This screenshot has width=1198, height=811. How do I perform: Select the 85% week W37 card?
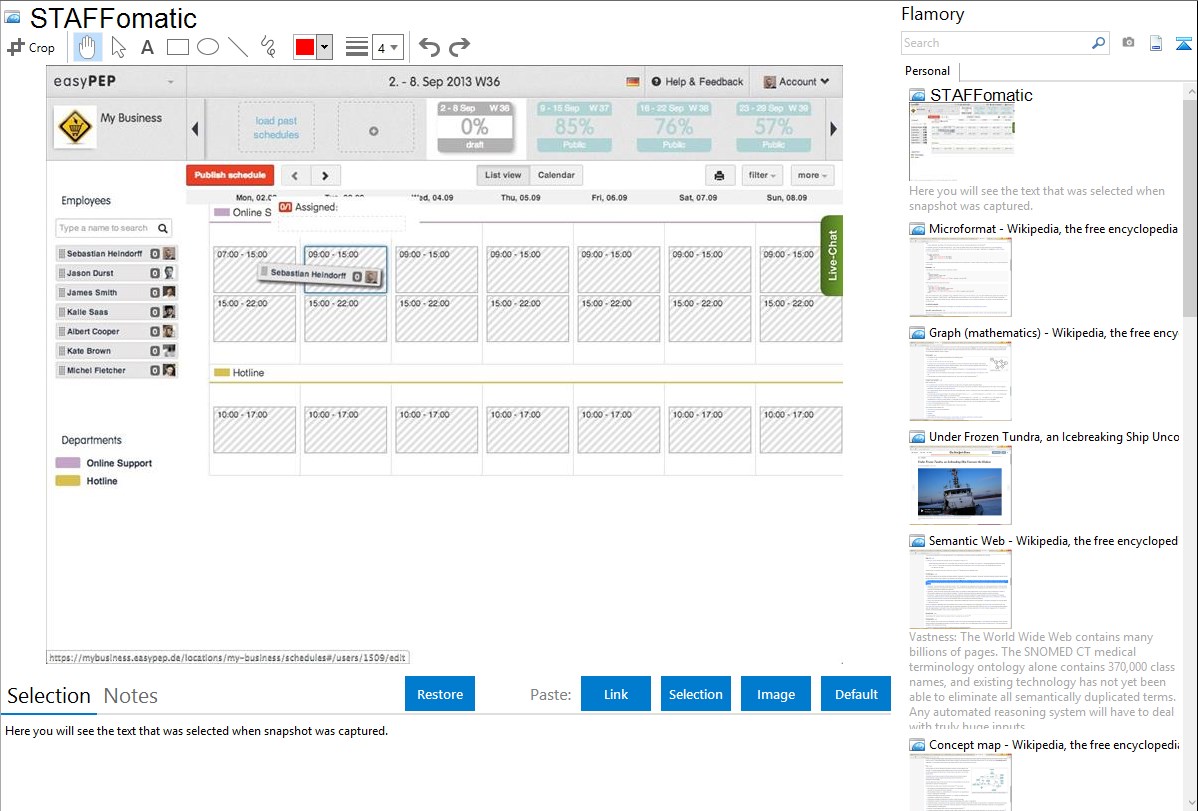coord(574,126)
